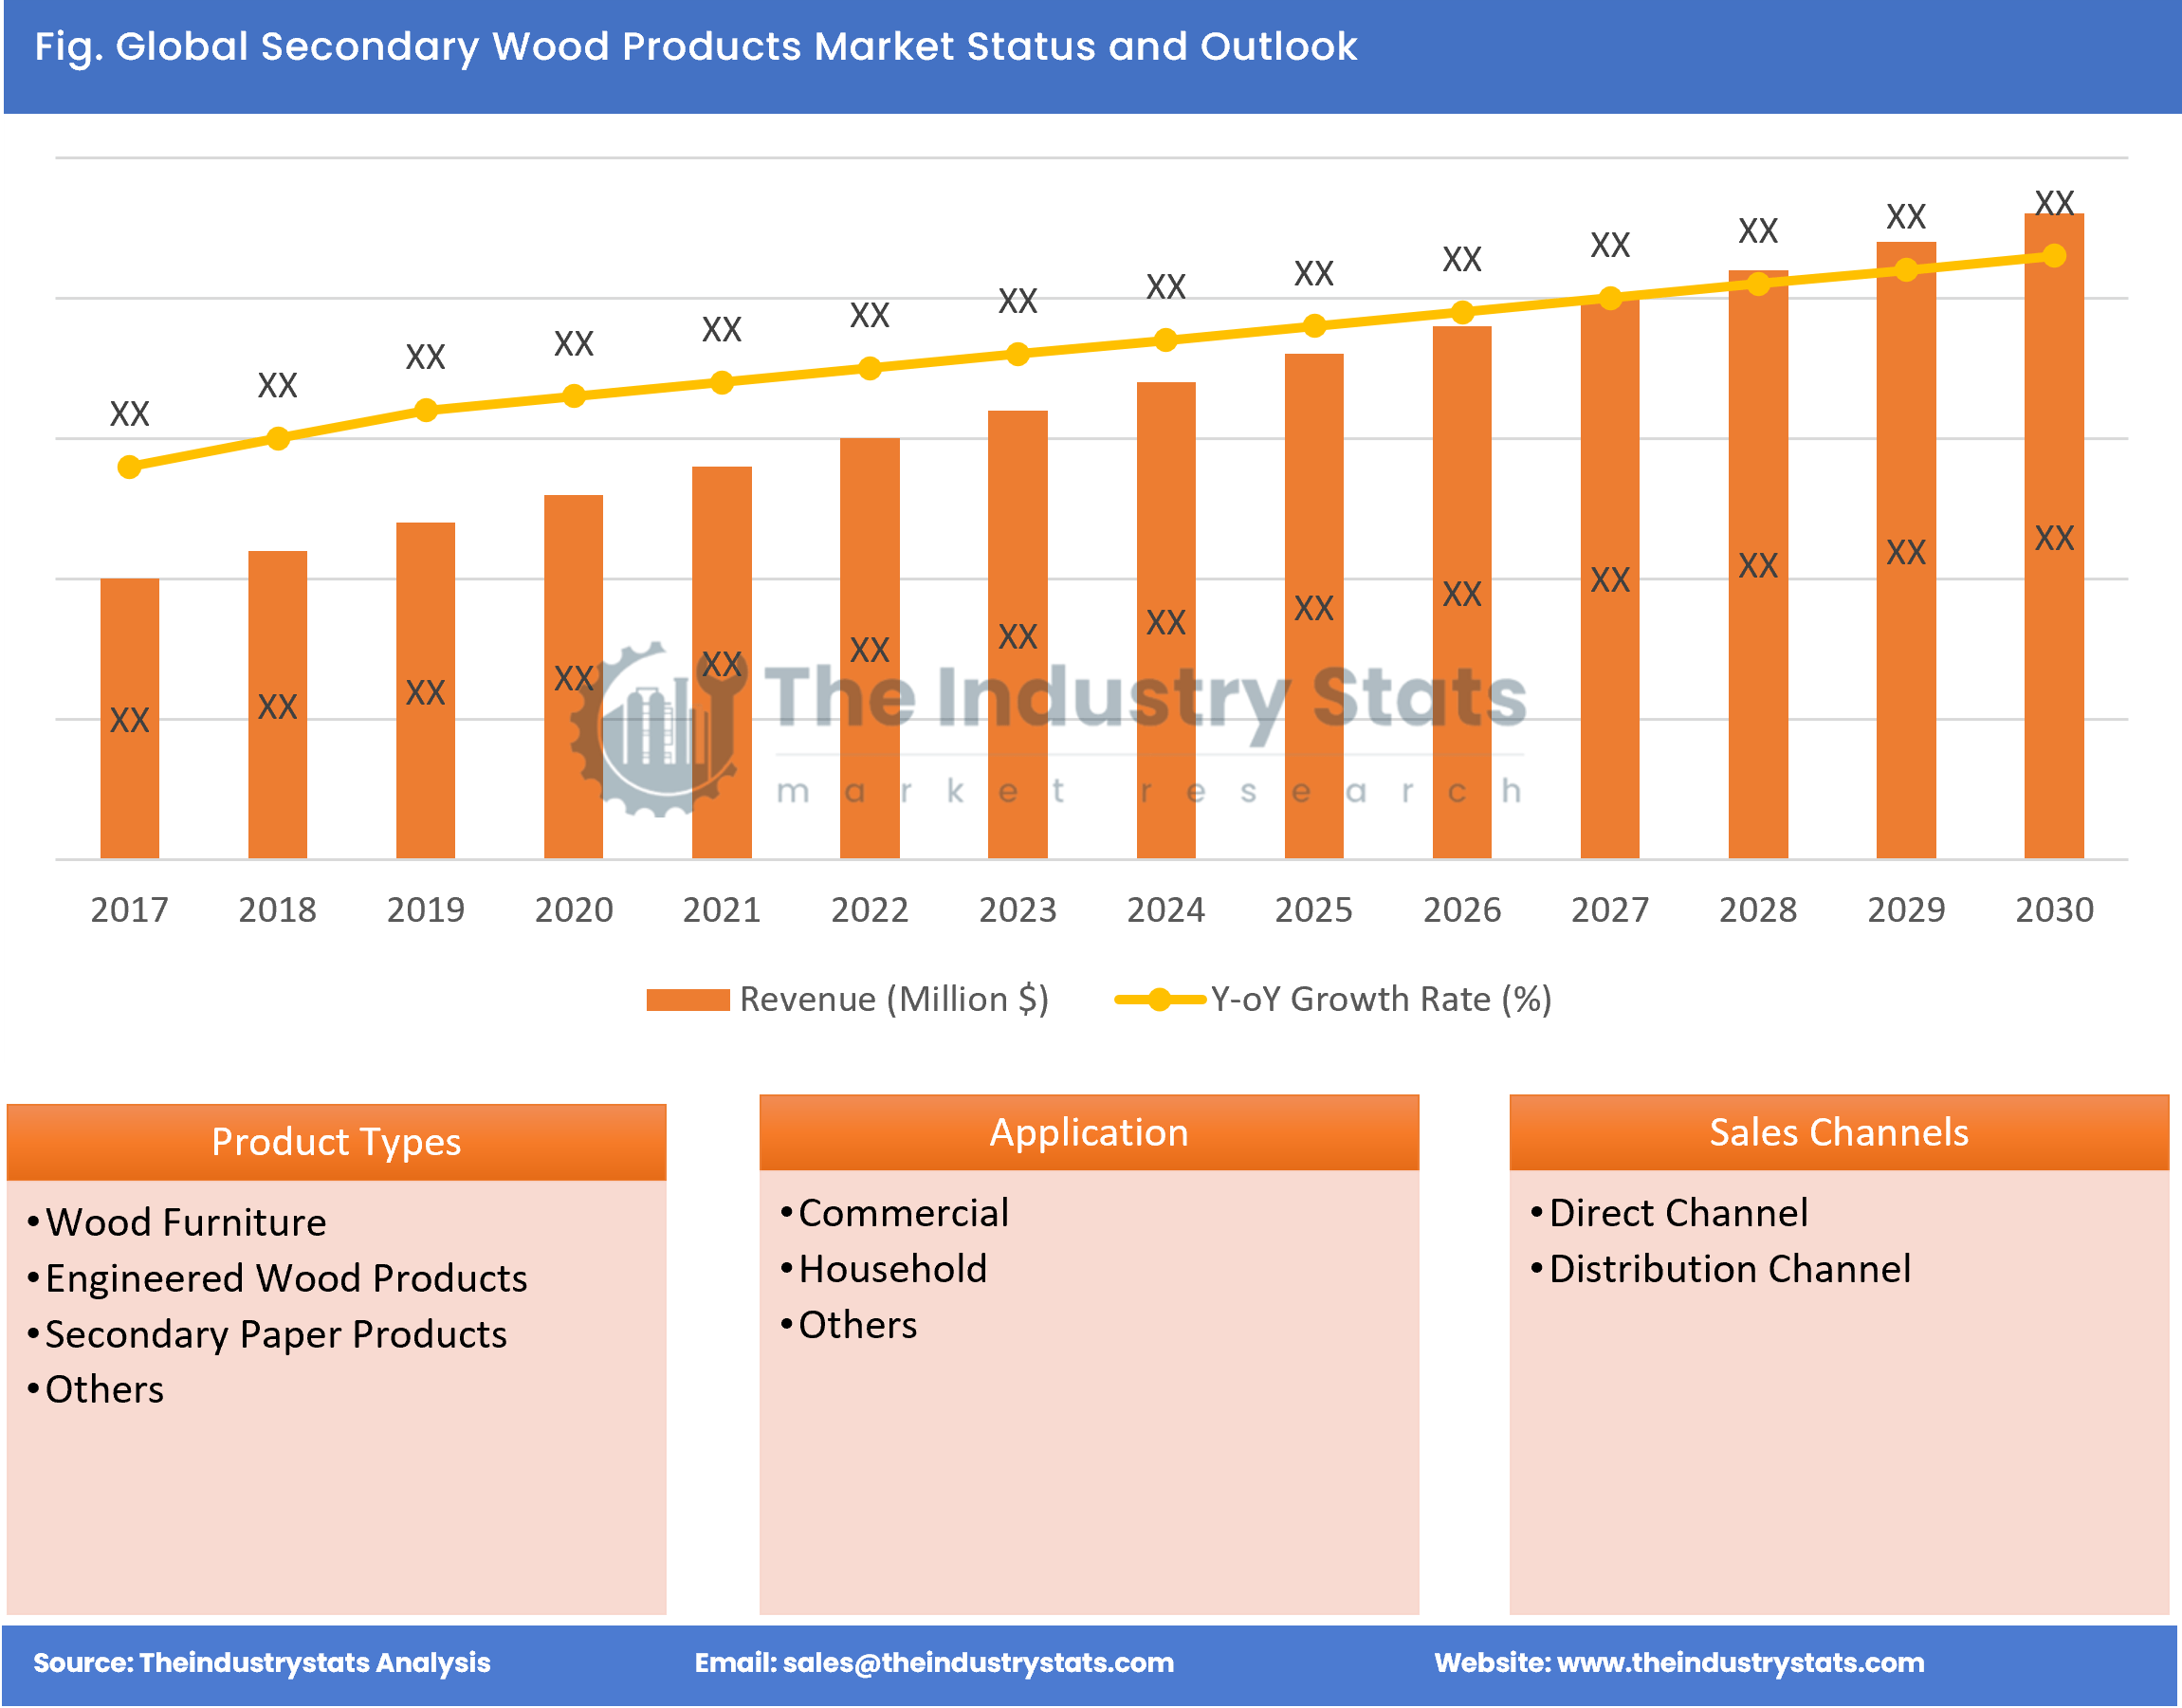Click the Application header
Viewport: 2182px width, 1708px height.
point(1089,1132)
